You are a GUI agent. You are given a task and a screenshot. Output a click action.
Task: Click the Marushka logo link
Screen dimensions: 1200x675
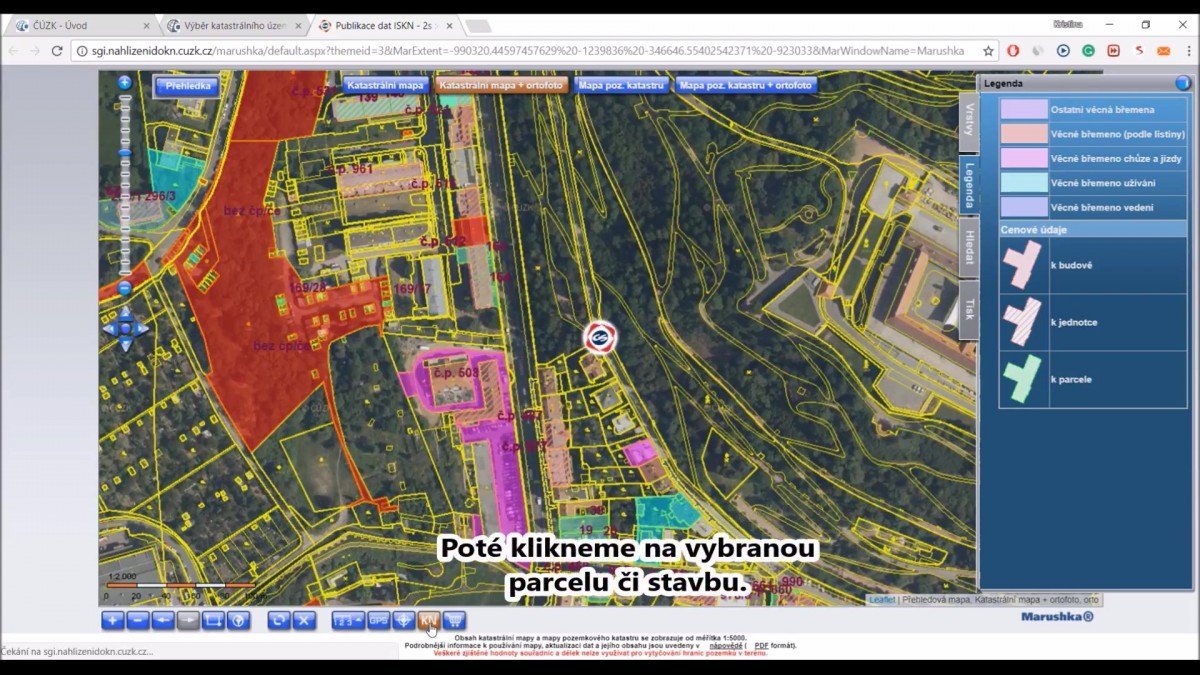(1057, 616)
